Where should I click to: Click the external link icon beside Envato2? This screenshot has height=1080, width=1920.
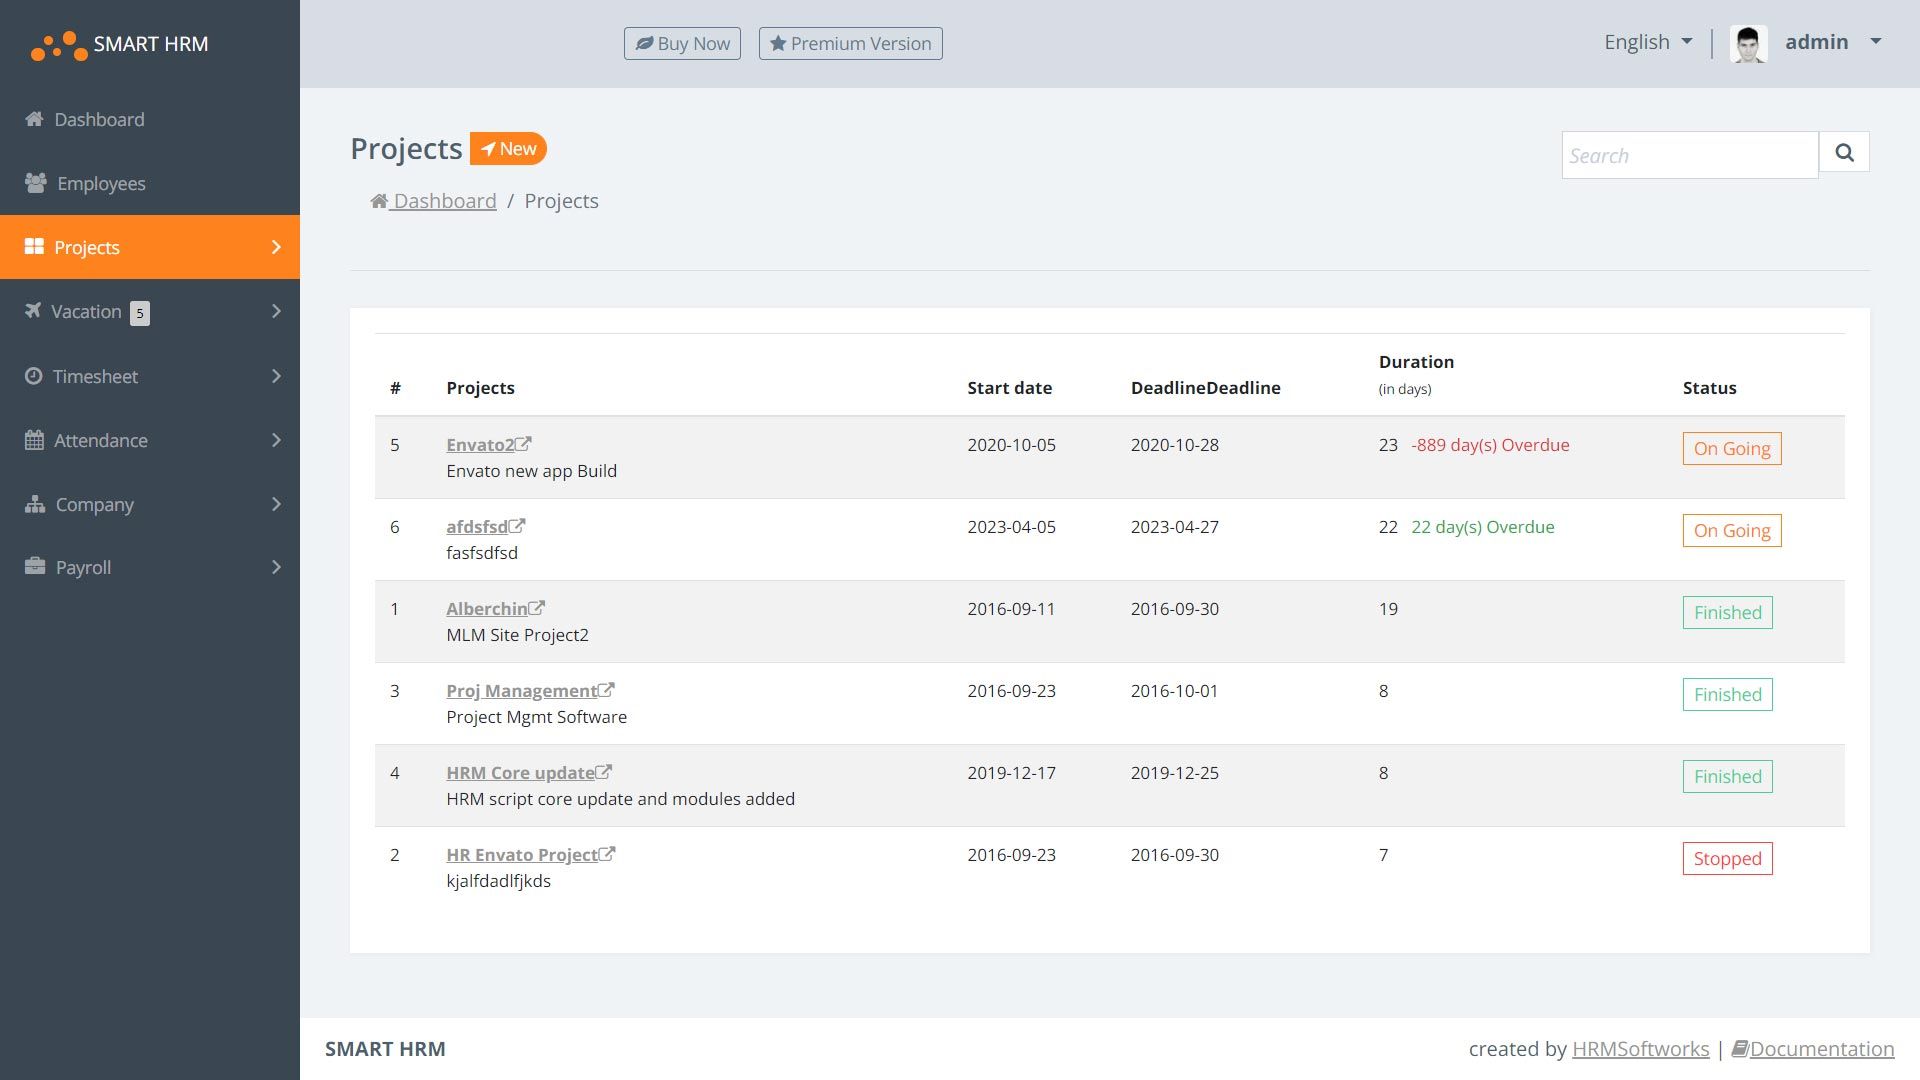click(x=524, y=444)
